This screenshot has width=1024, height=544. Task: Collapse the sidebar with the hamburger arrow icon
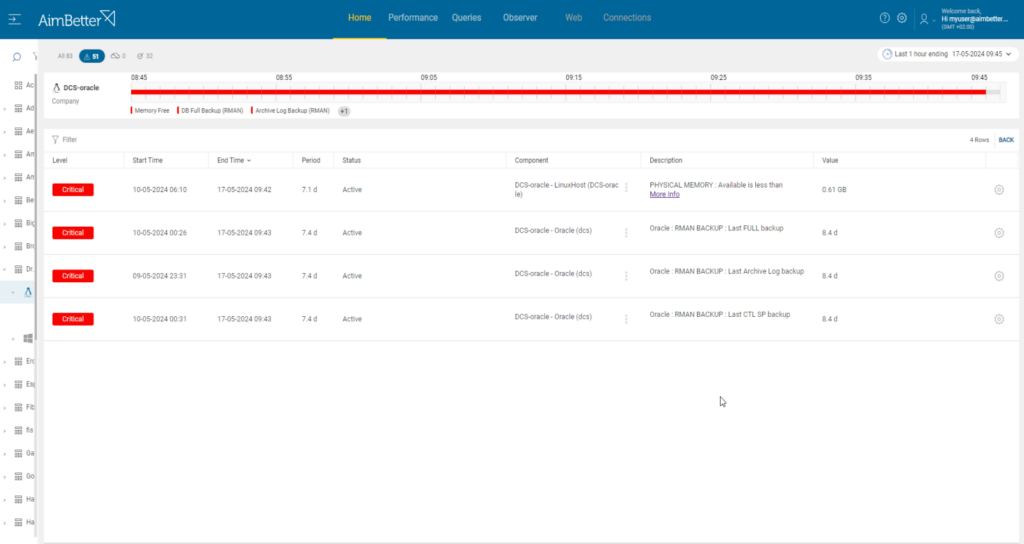14,20
